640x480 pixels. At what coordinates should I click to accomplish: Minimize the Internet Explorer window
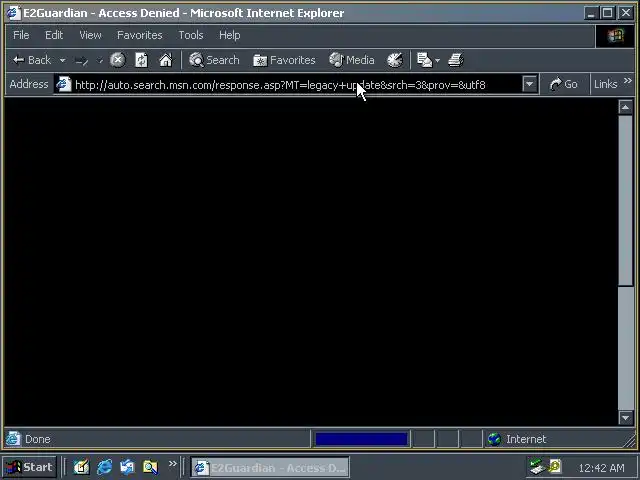tap(591, 13)
